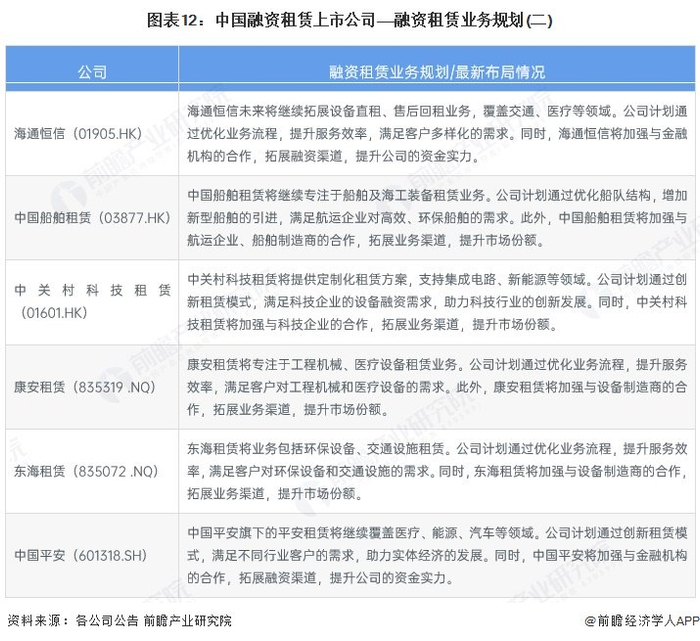Click the 中关村科技租赁 (01601.HK) company cell
The image size is (700, 641).
point(92,302)
